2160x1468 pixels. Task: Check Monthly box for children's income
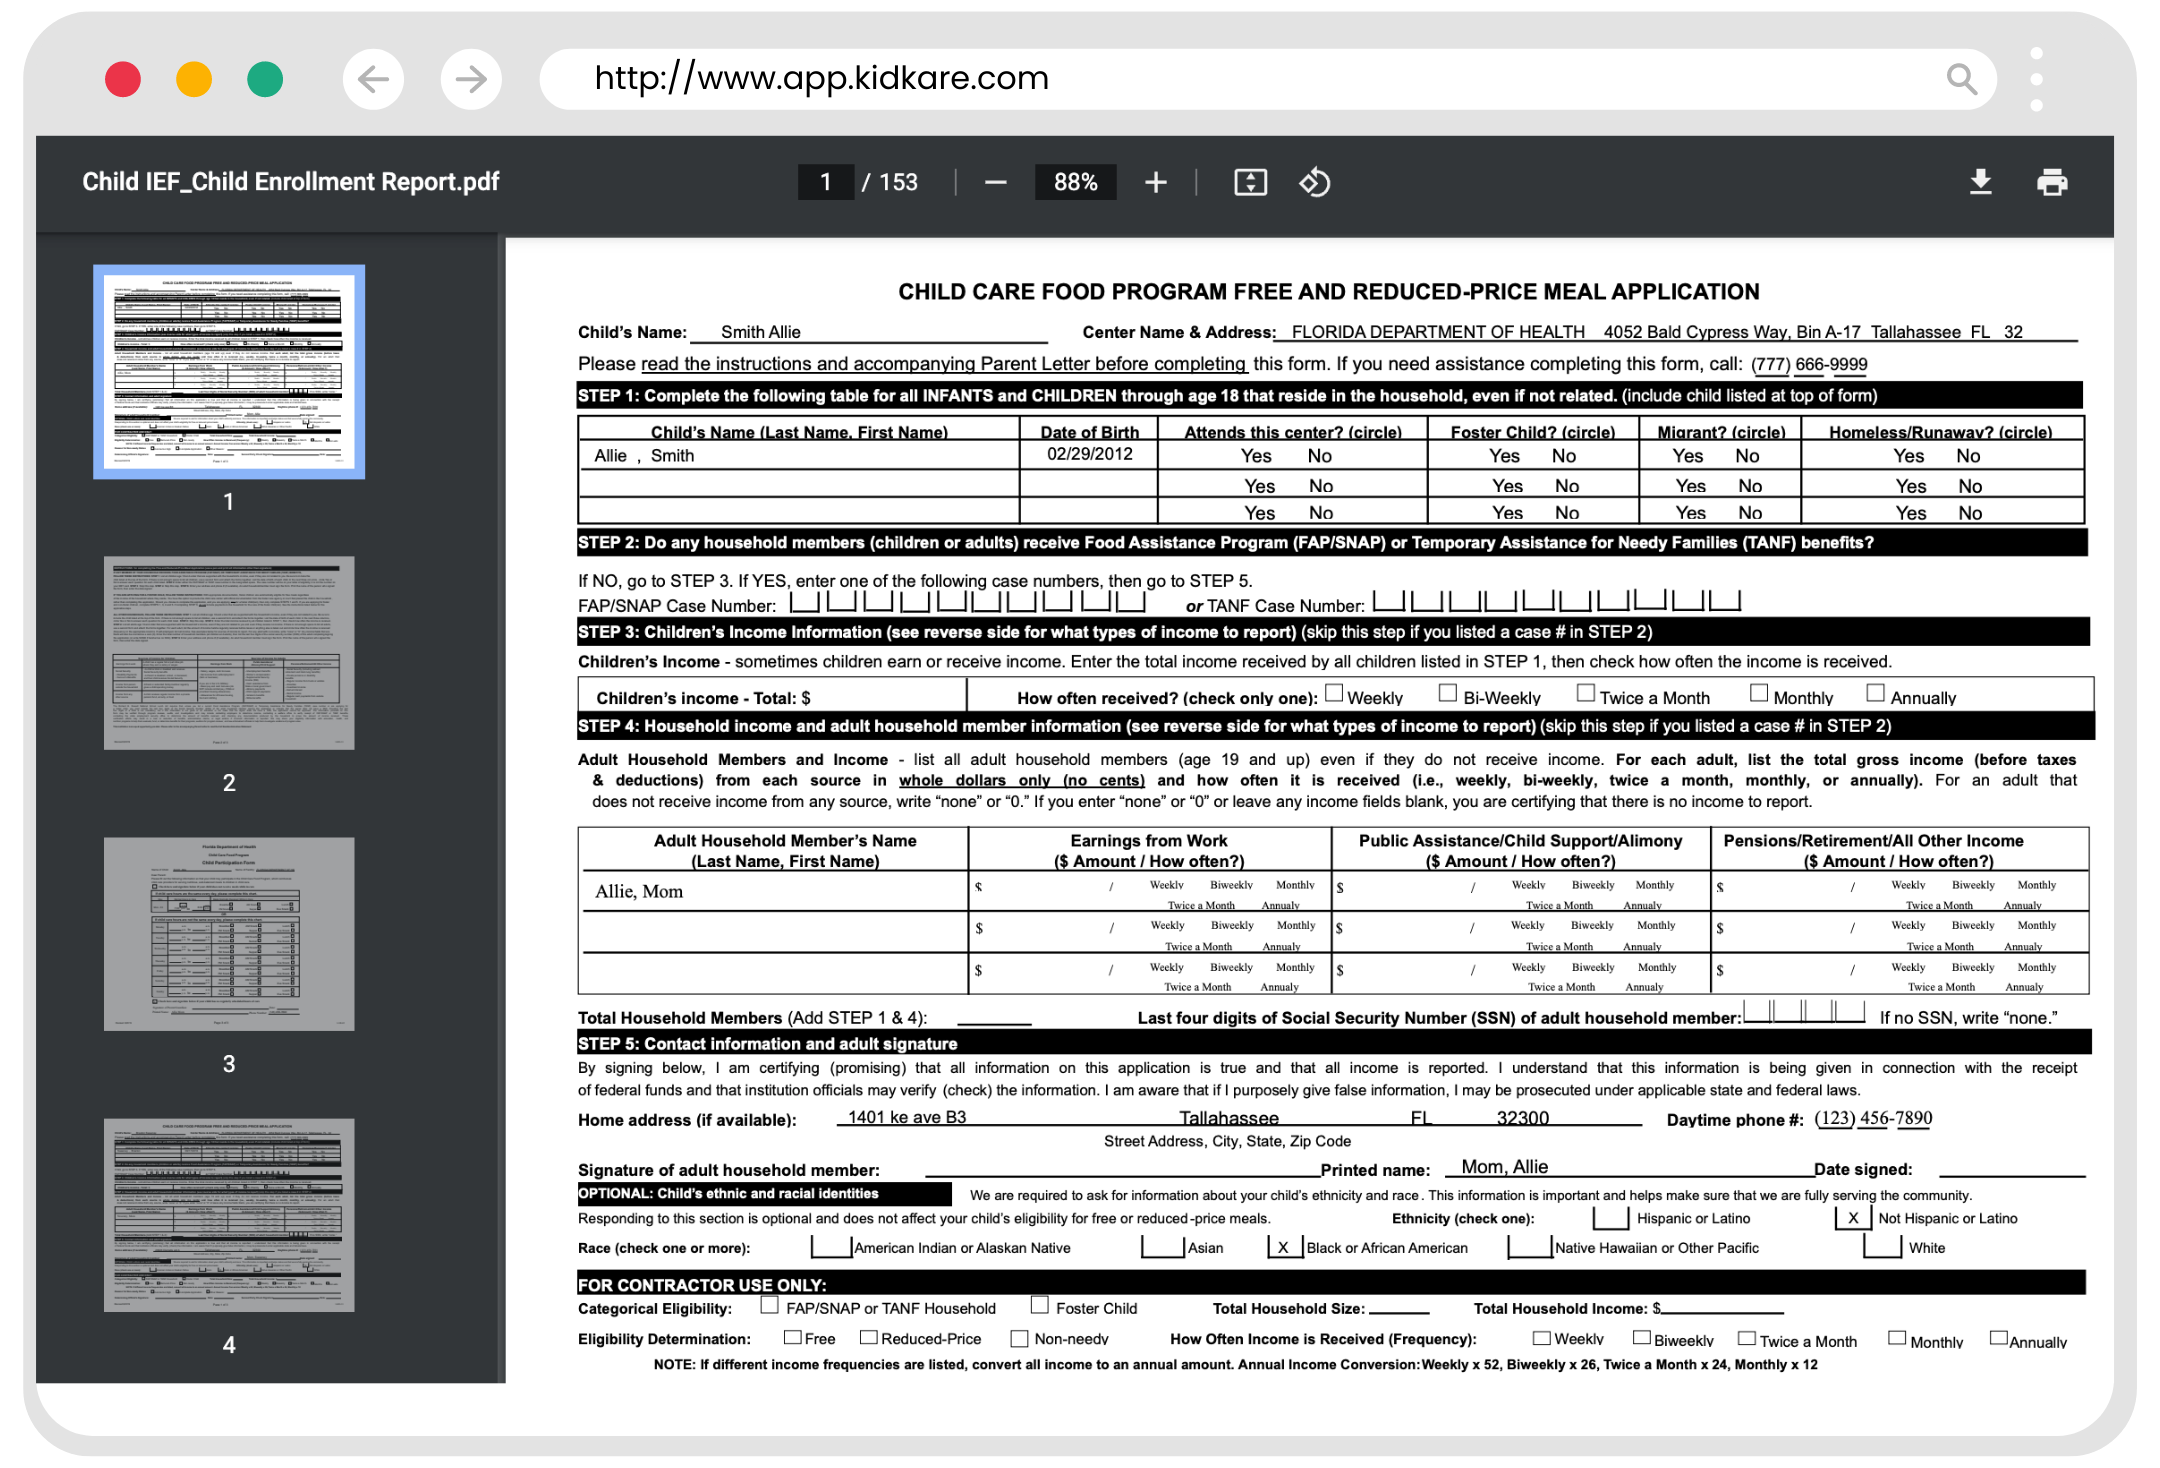1759,693
